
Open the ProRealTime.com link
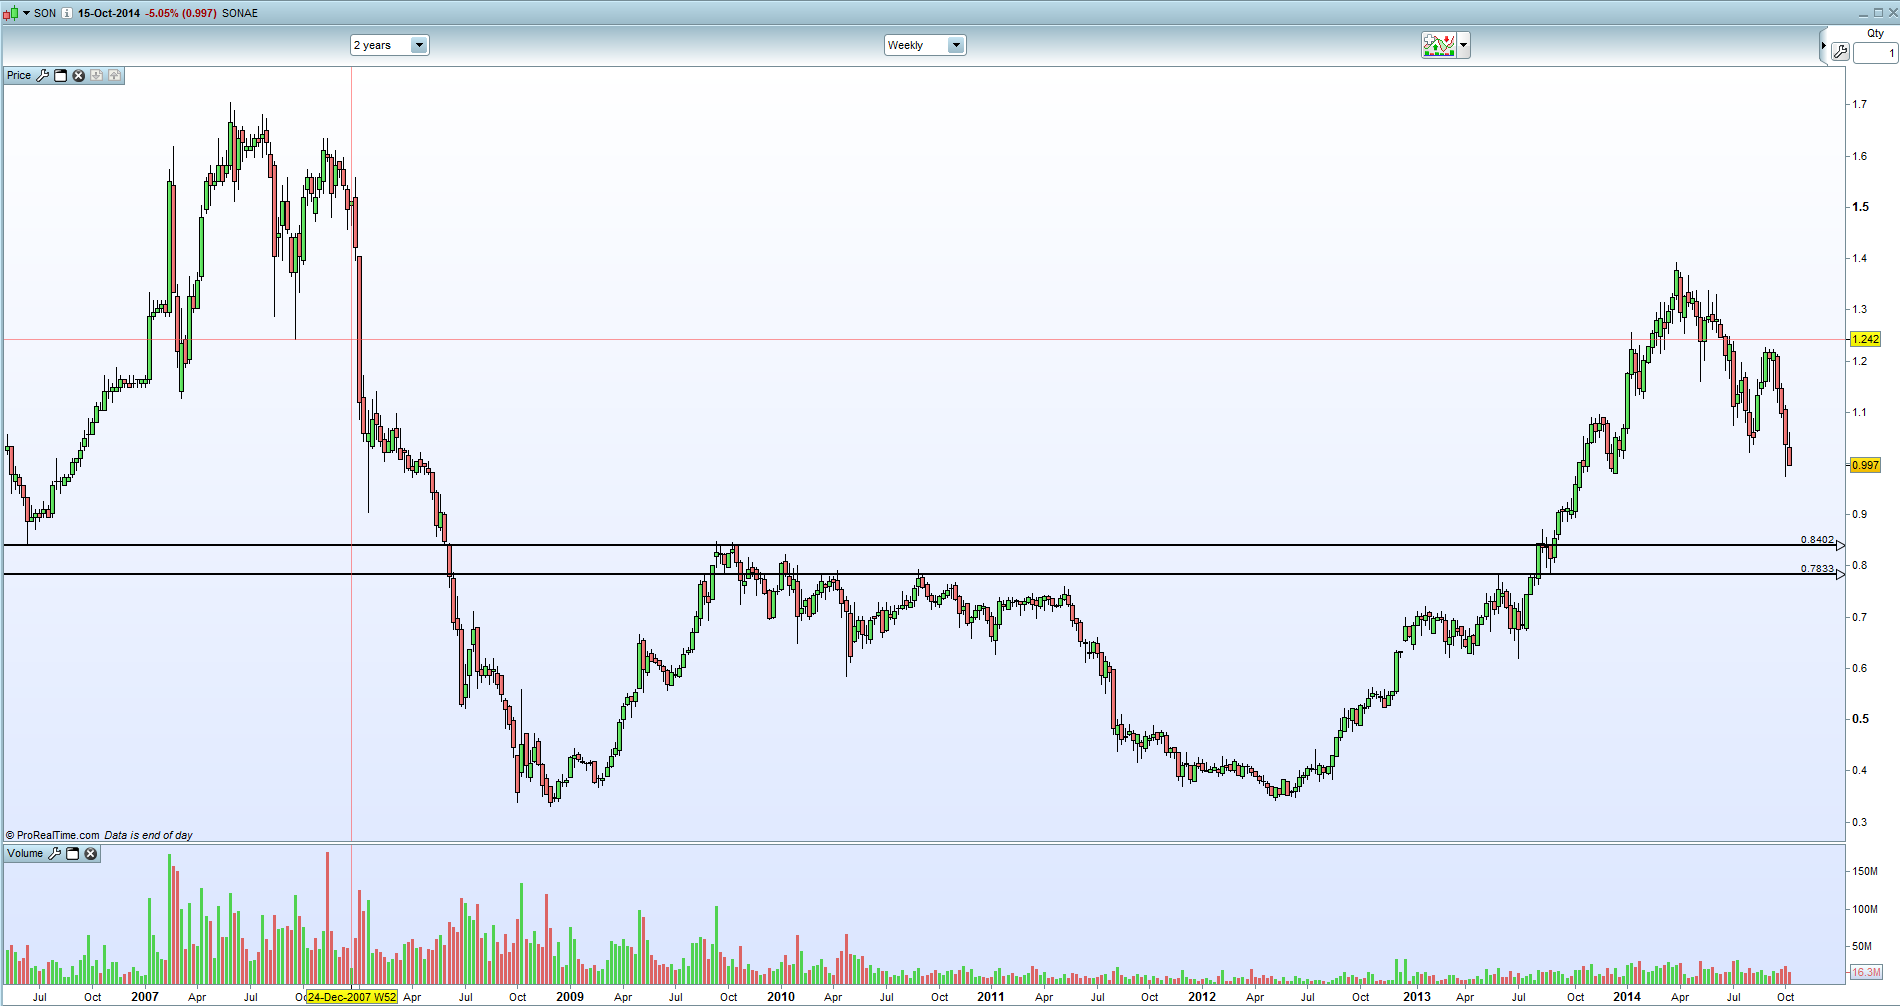pyautogui.click(x=58, y=835)
